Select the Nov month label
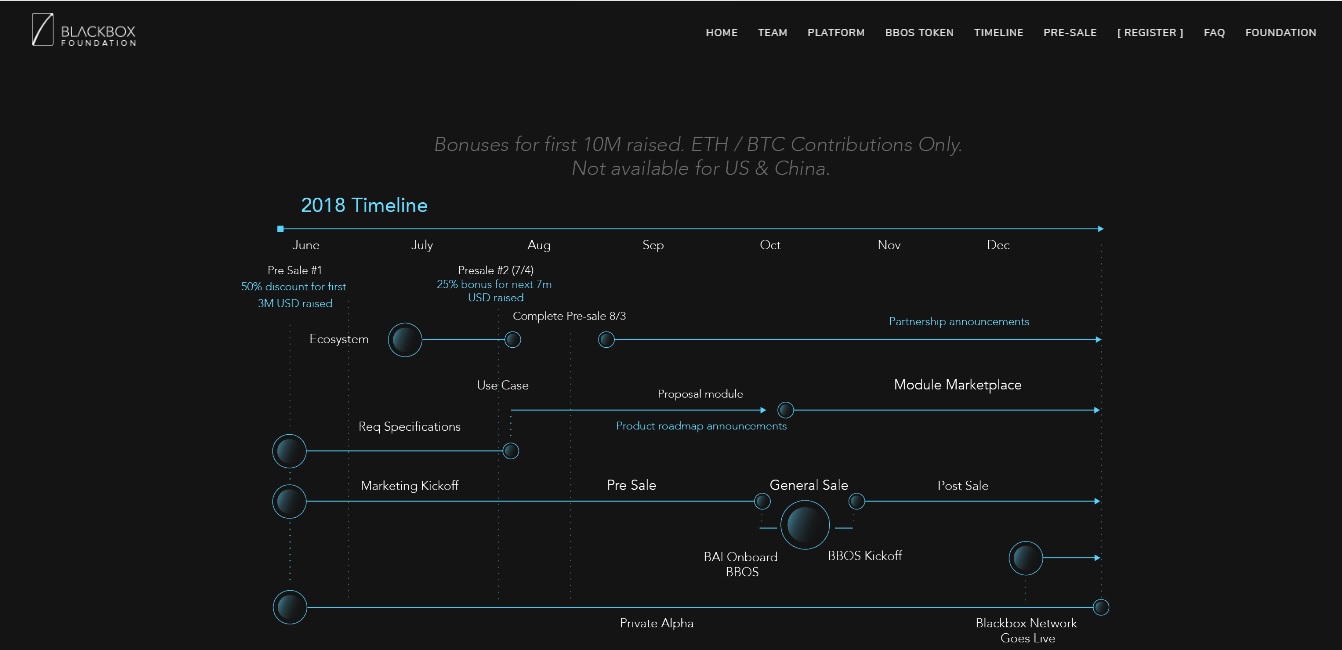 pos(889,245)
